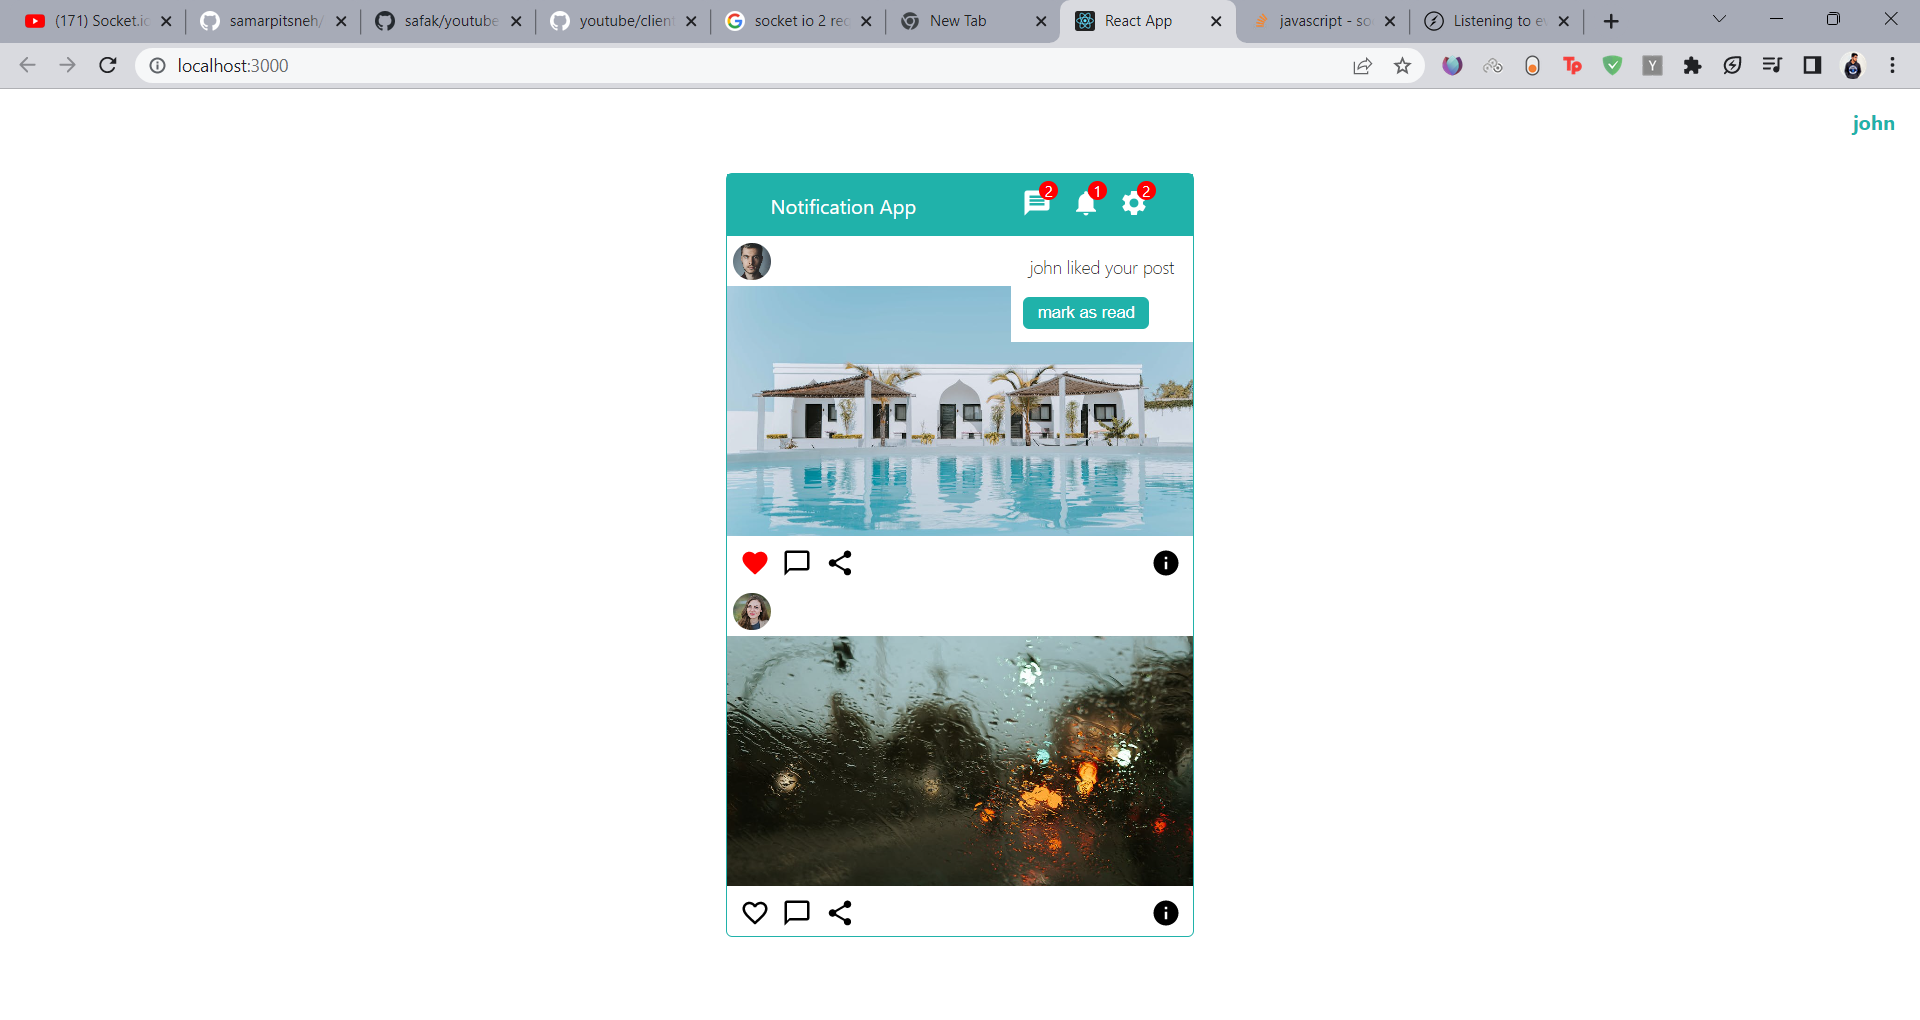
Task: Open comments on the pool house post
Action: pos(797,563)
